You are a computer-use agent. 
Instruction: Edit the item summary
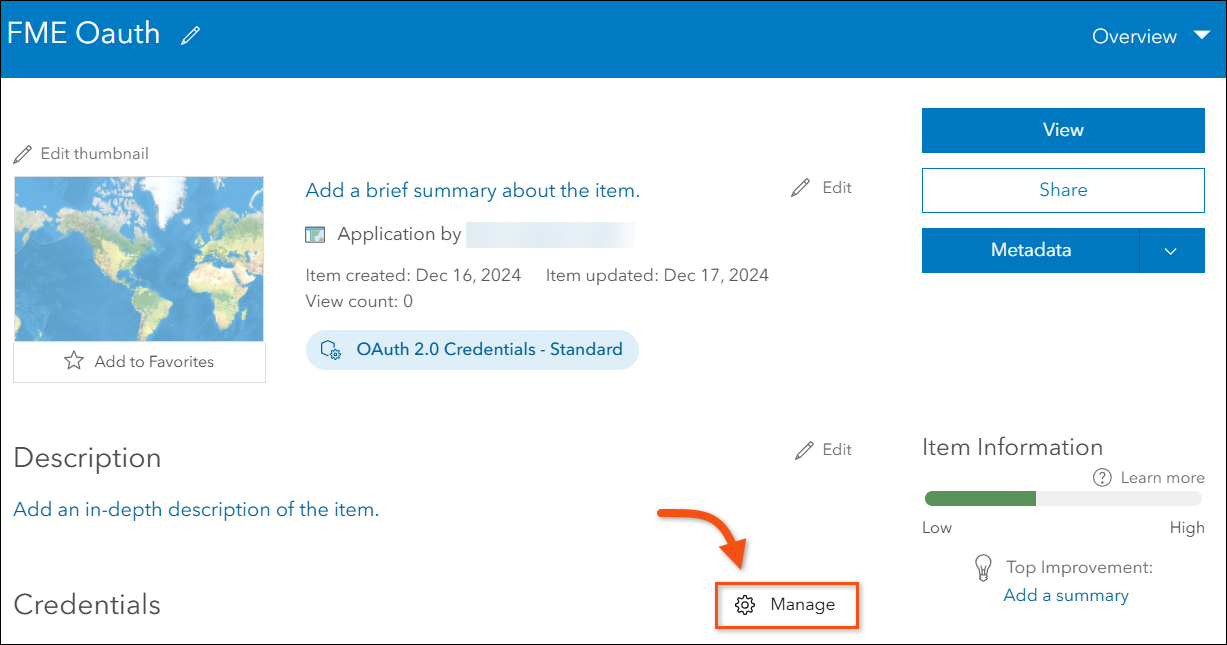click(x=821, y=187)
